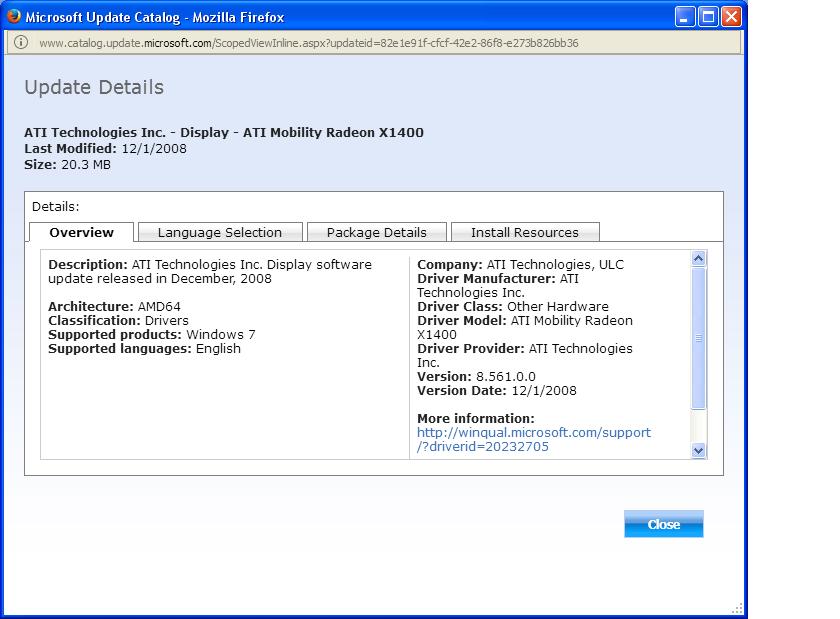The height and width of the screenshot is (619, 840).
Task: Click the Last Modified date 12/1/2008
Action: [154, 148]
